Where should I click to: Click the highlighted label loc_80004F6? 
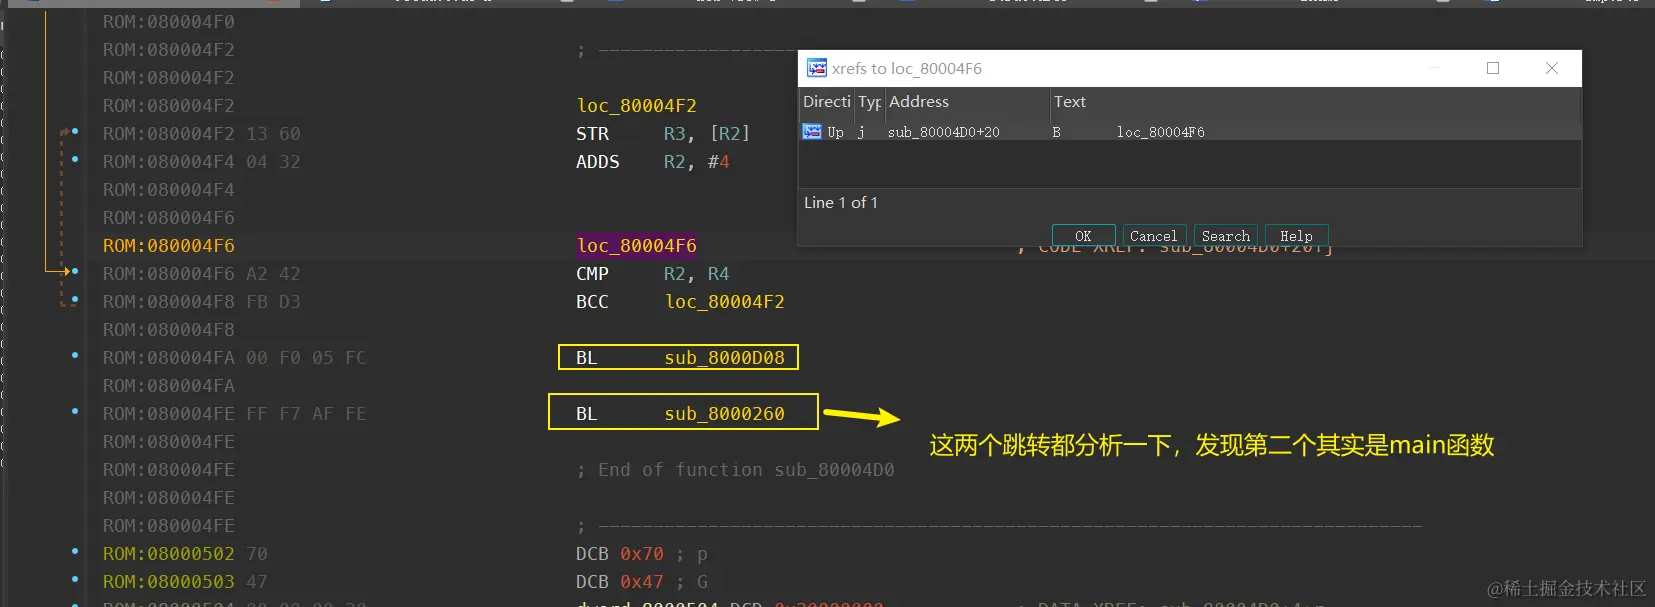(636, 246)
